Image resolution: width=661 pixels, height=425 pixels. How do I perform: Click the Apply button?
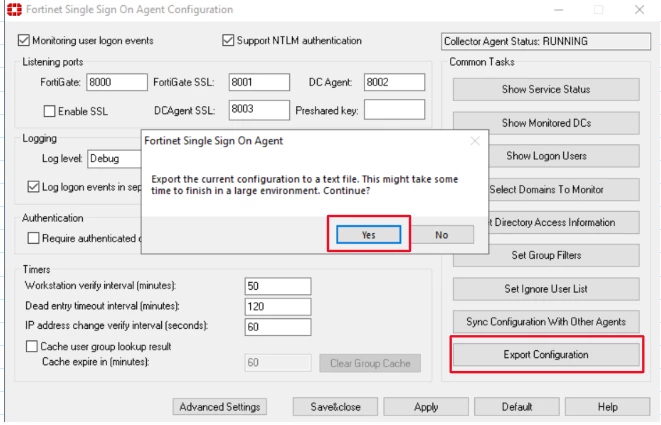point(426,407)
